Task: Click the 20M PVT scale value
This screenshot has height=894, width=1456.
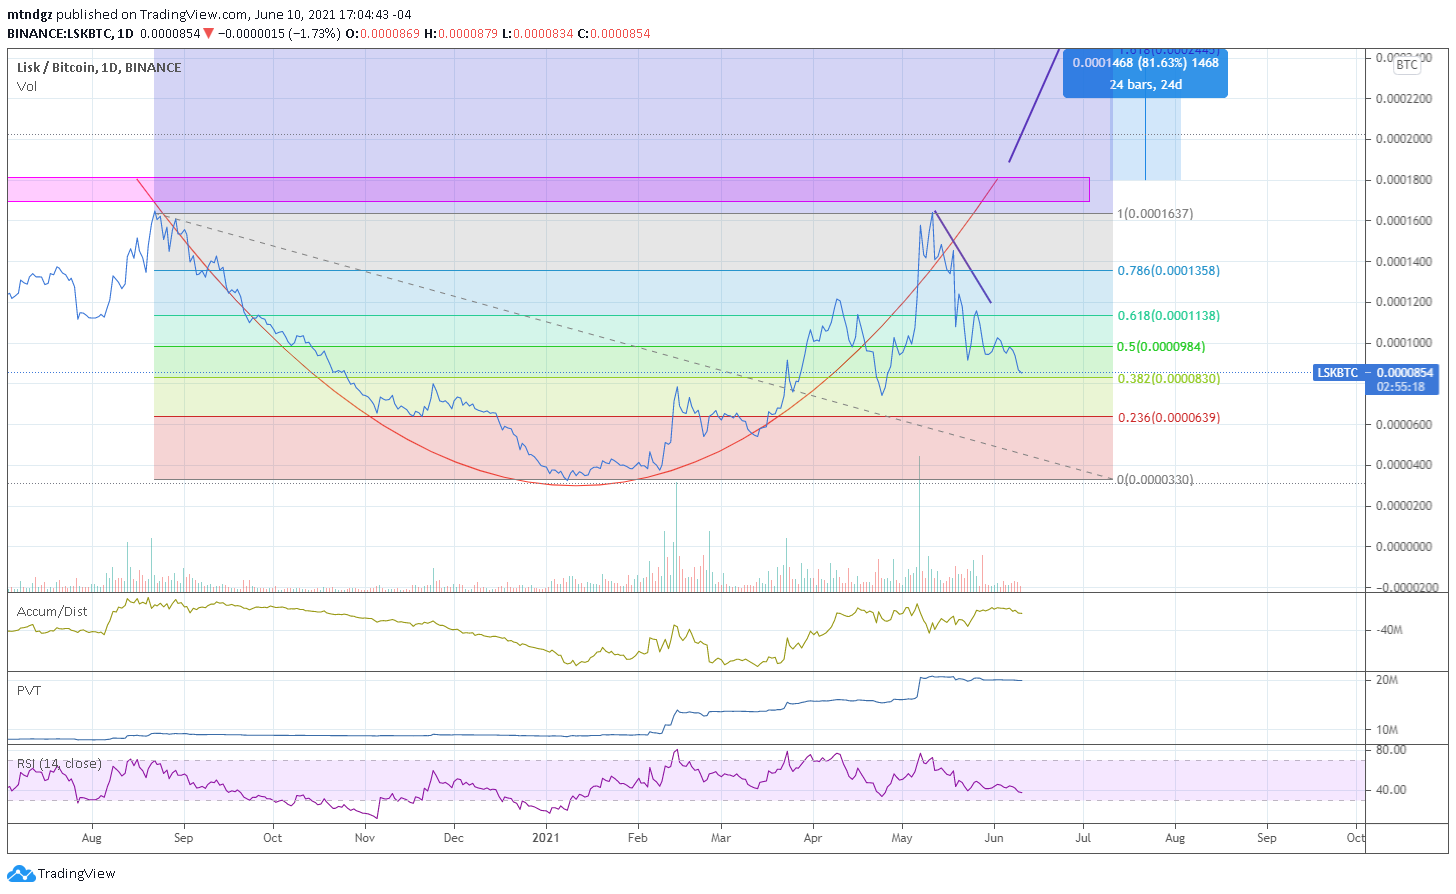Action: [1387, 680]
